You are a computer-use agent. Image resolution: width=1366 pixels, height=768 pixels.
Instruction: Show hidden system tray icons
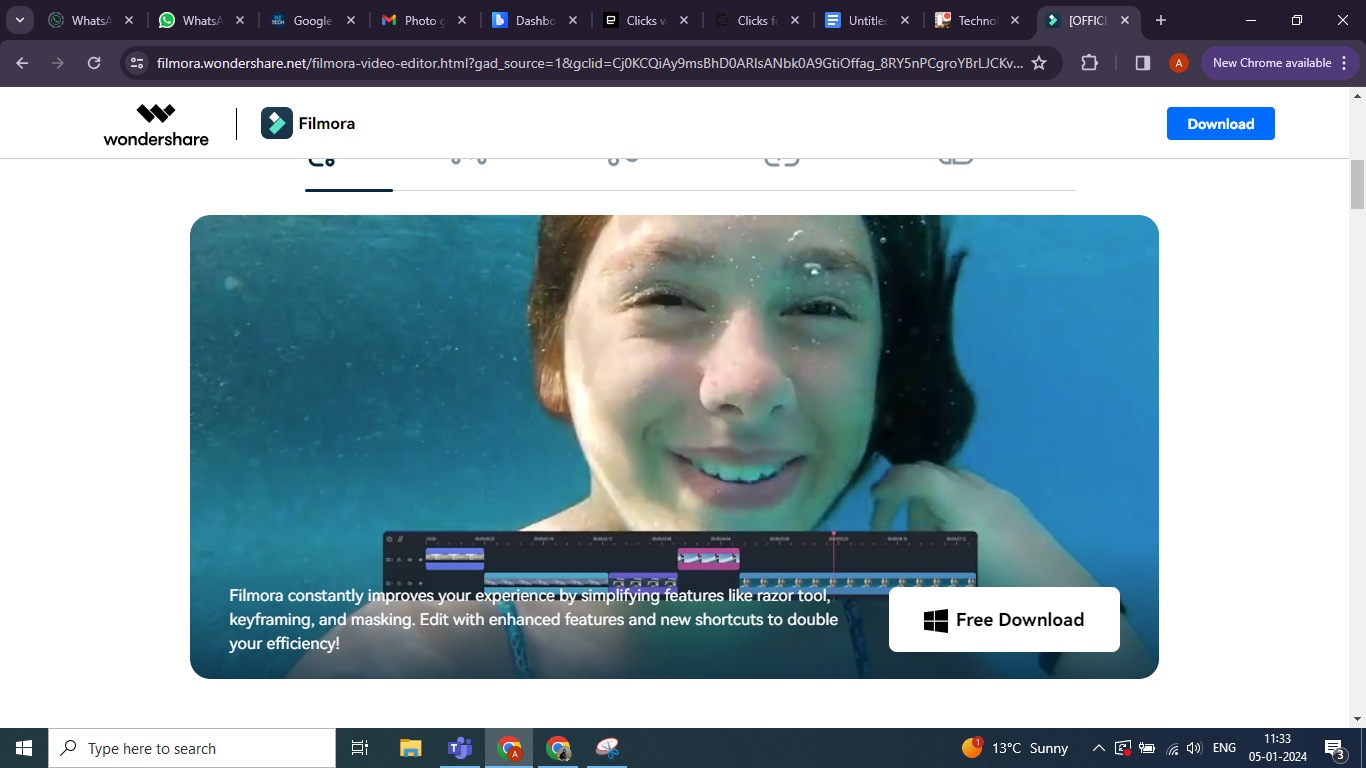[x=1098, y=748]
